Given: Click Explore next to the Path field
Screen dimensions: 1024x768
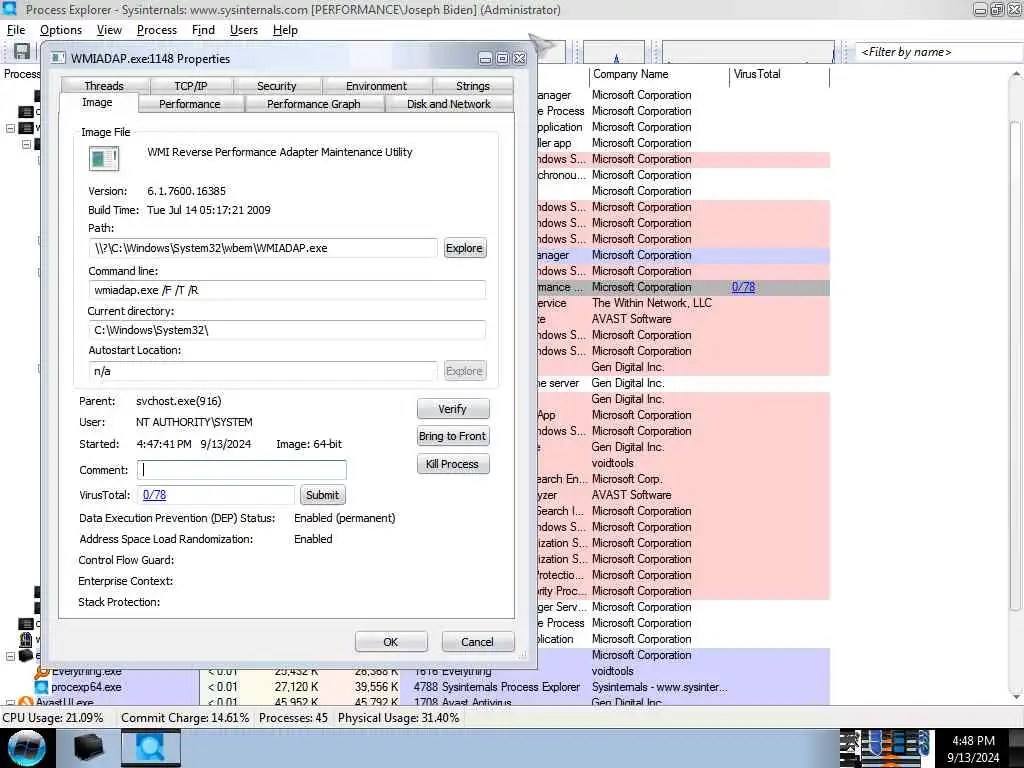Looking at the screenshot, I should 464,248.
